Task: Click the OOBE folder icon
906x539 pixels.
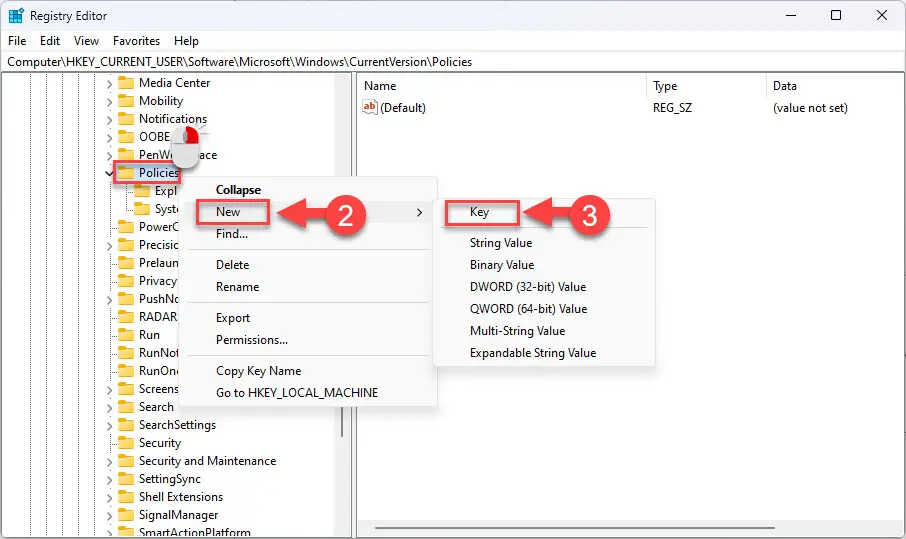Action: [126, 137]
